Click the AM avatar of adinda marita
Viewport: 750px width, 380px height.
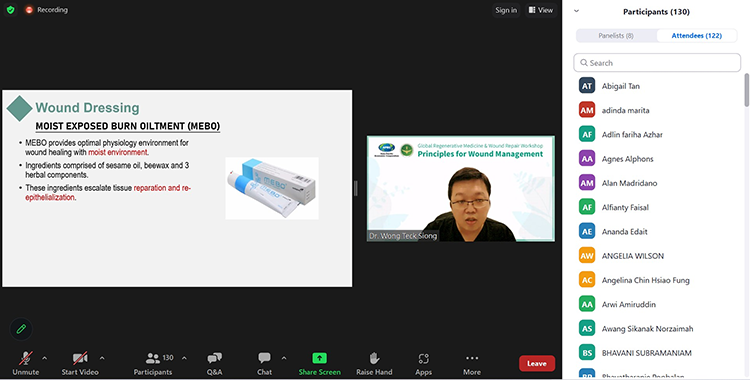coord(587,110)
